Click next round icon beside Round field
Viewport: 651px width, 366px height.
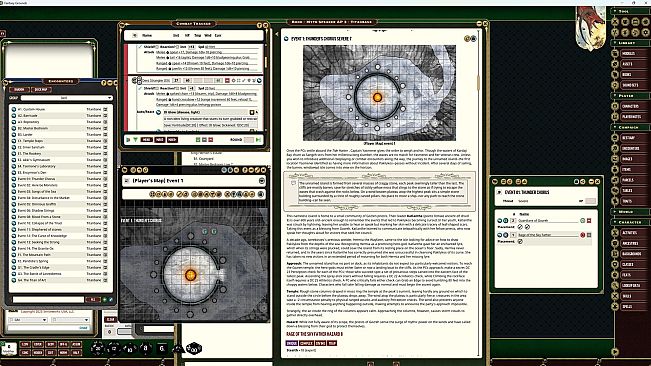[x=259, y=140]
